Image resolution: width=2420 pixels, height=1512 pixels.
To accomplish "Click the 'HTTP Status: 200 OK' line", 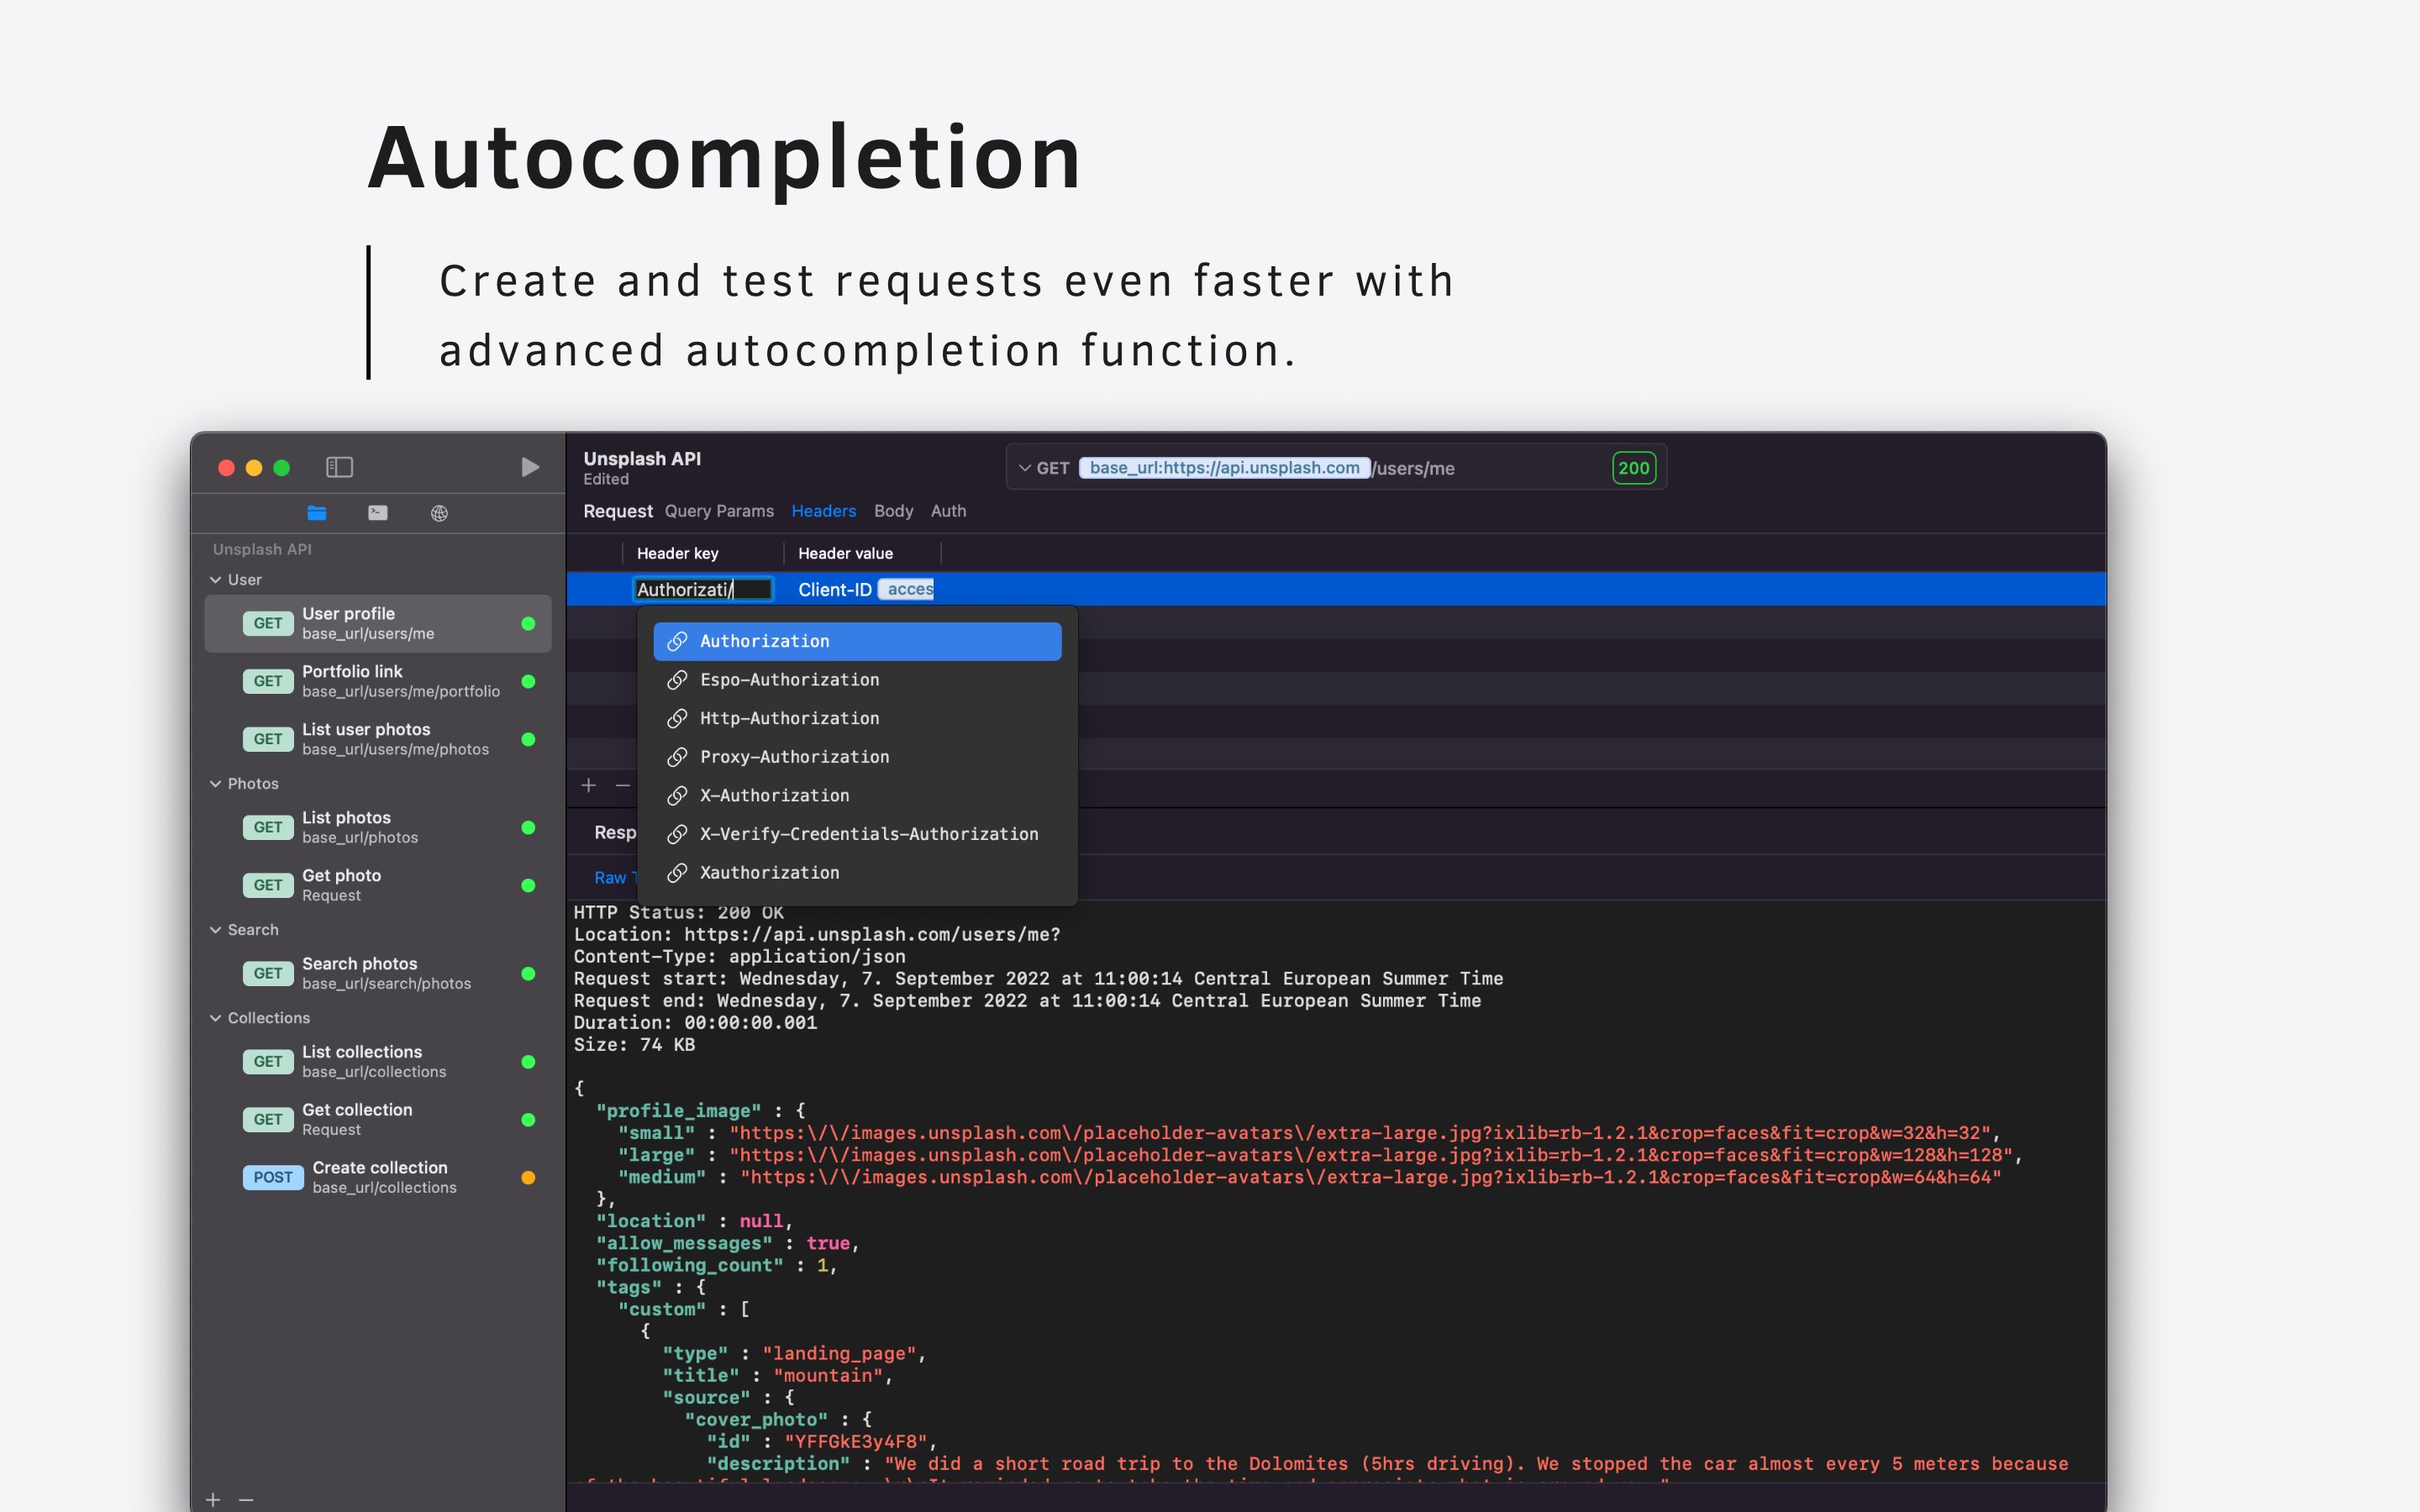I will coord(678,913).
